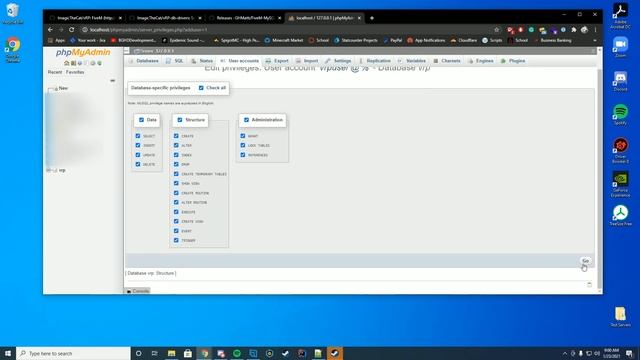Open the Driver Booster desktop shortcut
The image size is (640, 360).
point(620,150)
